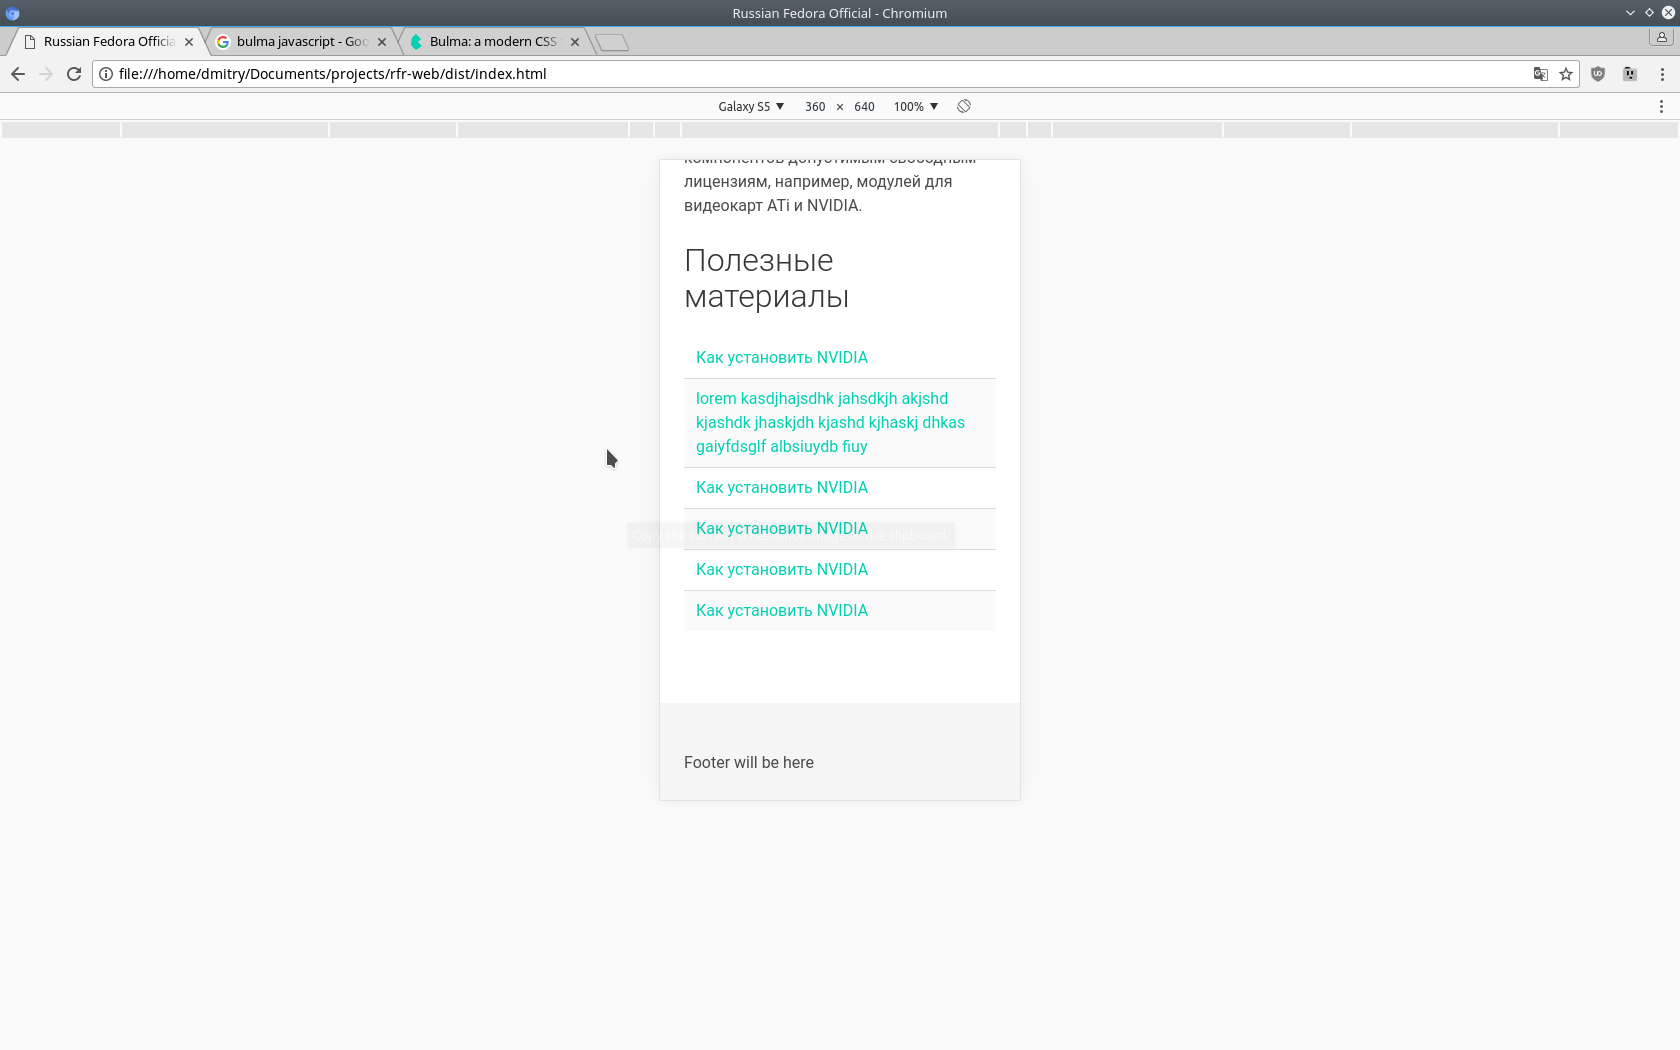
Task: Click the viewport width field showing 360
Action: 815,106
